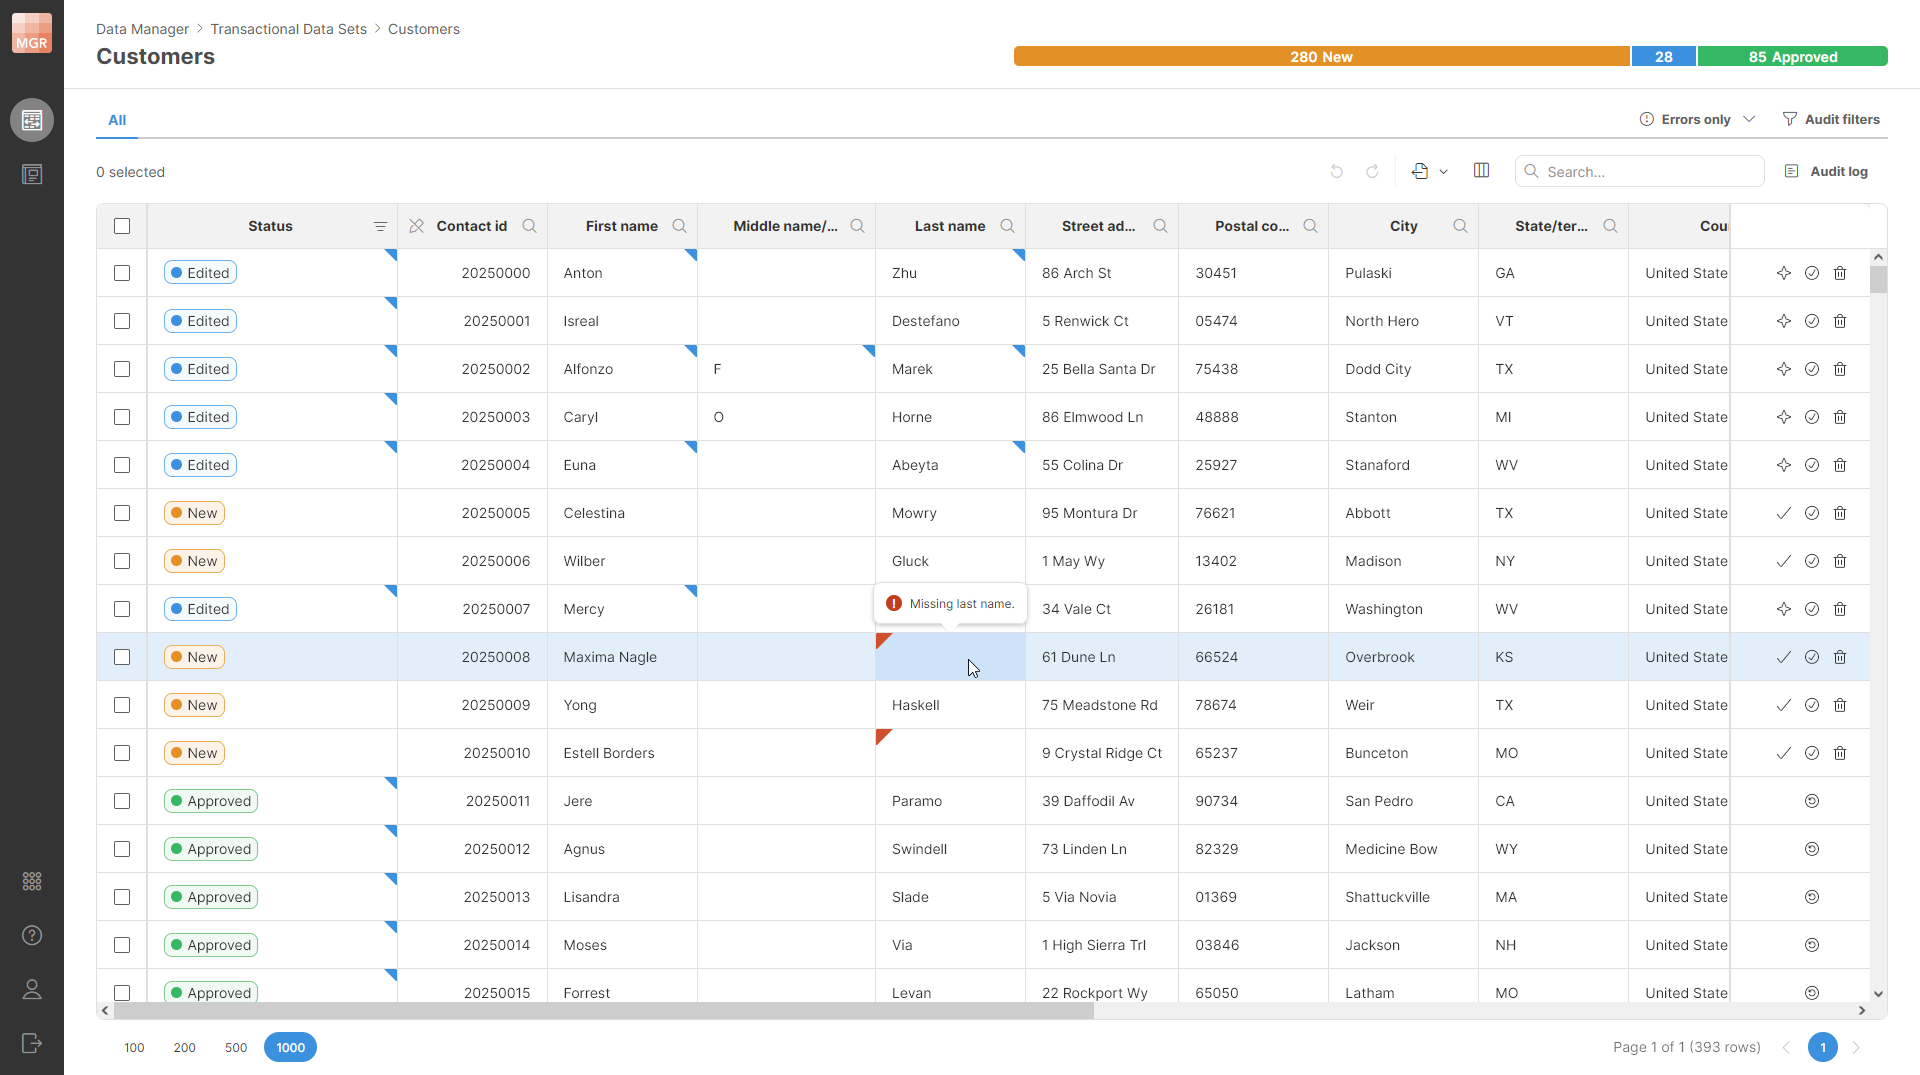Expand the export format chevron

pos(1445,171)
